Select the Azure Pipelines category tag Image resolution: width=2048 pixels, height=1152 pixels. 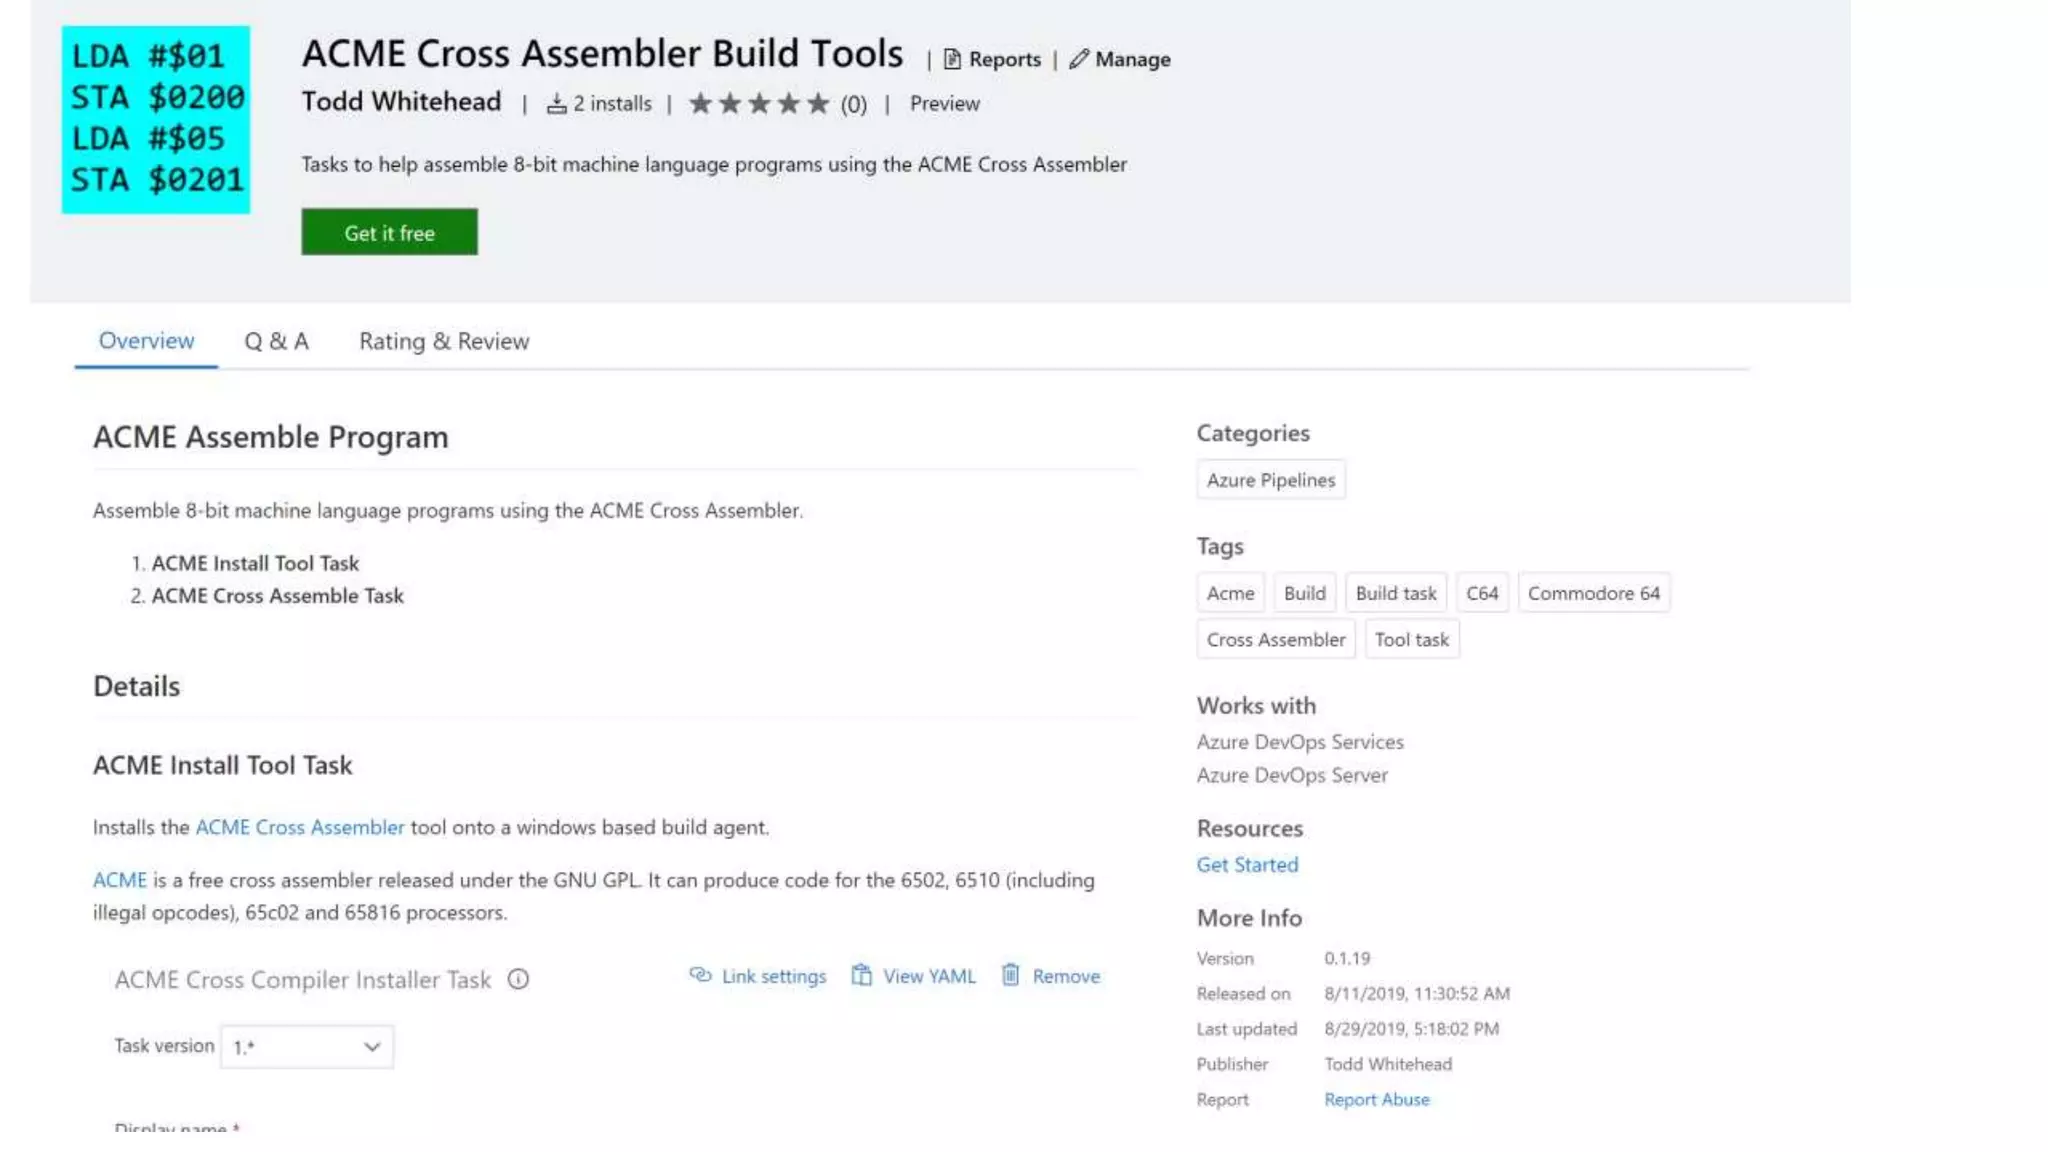coord(1270,480)
